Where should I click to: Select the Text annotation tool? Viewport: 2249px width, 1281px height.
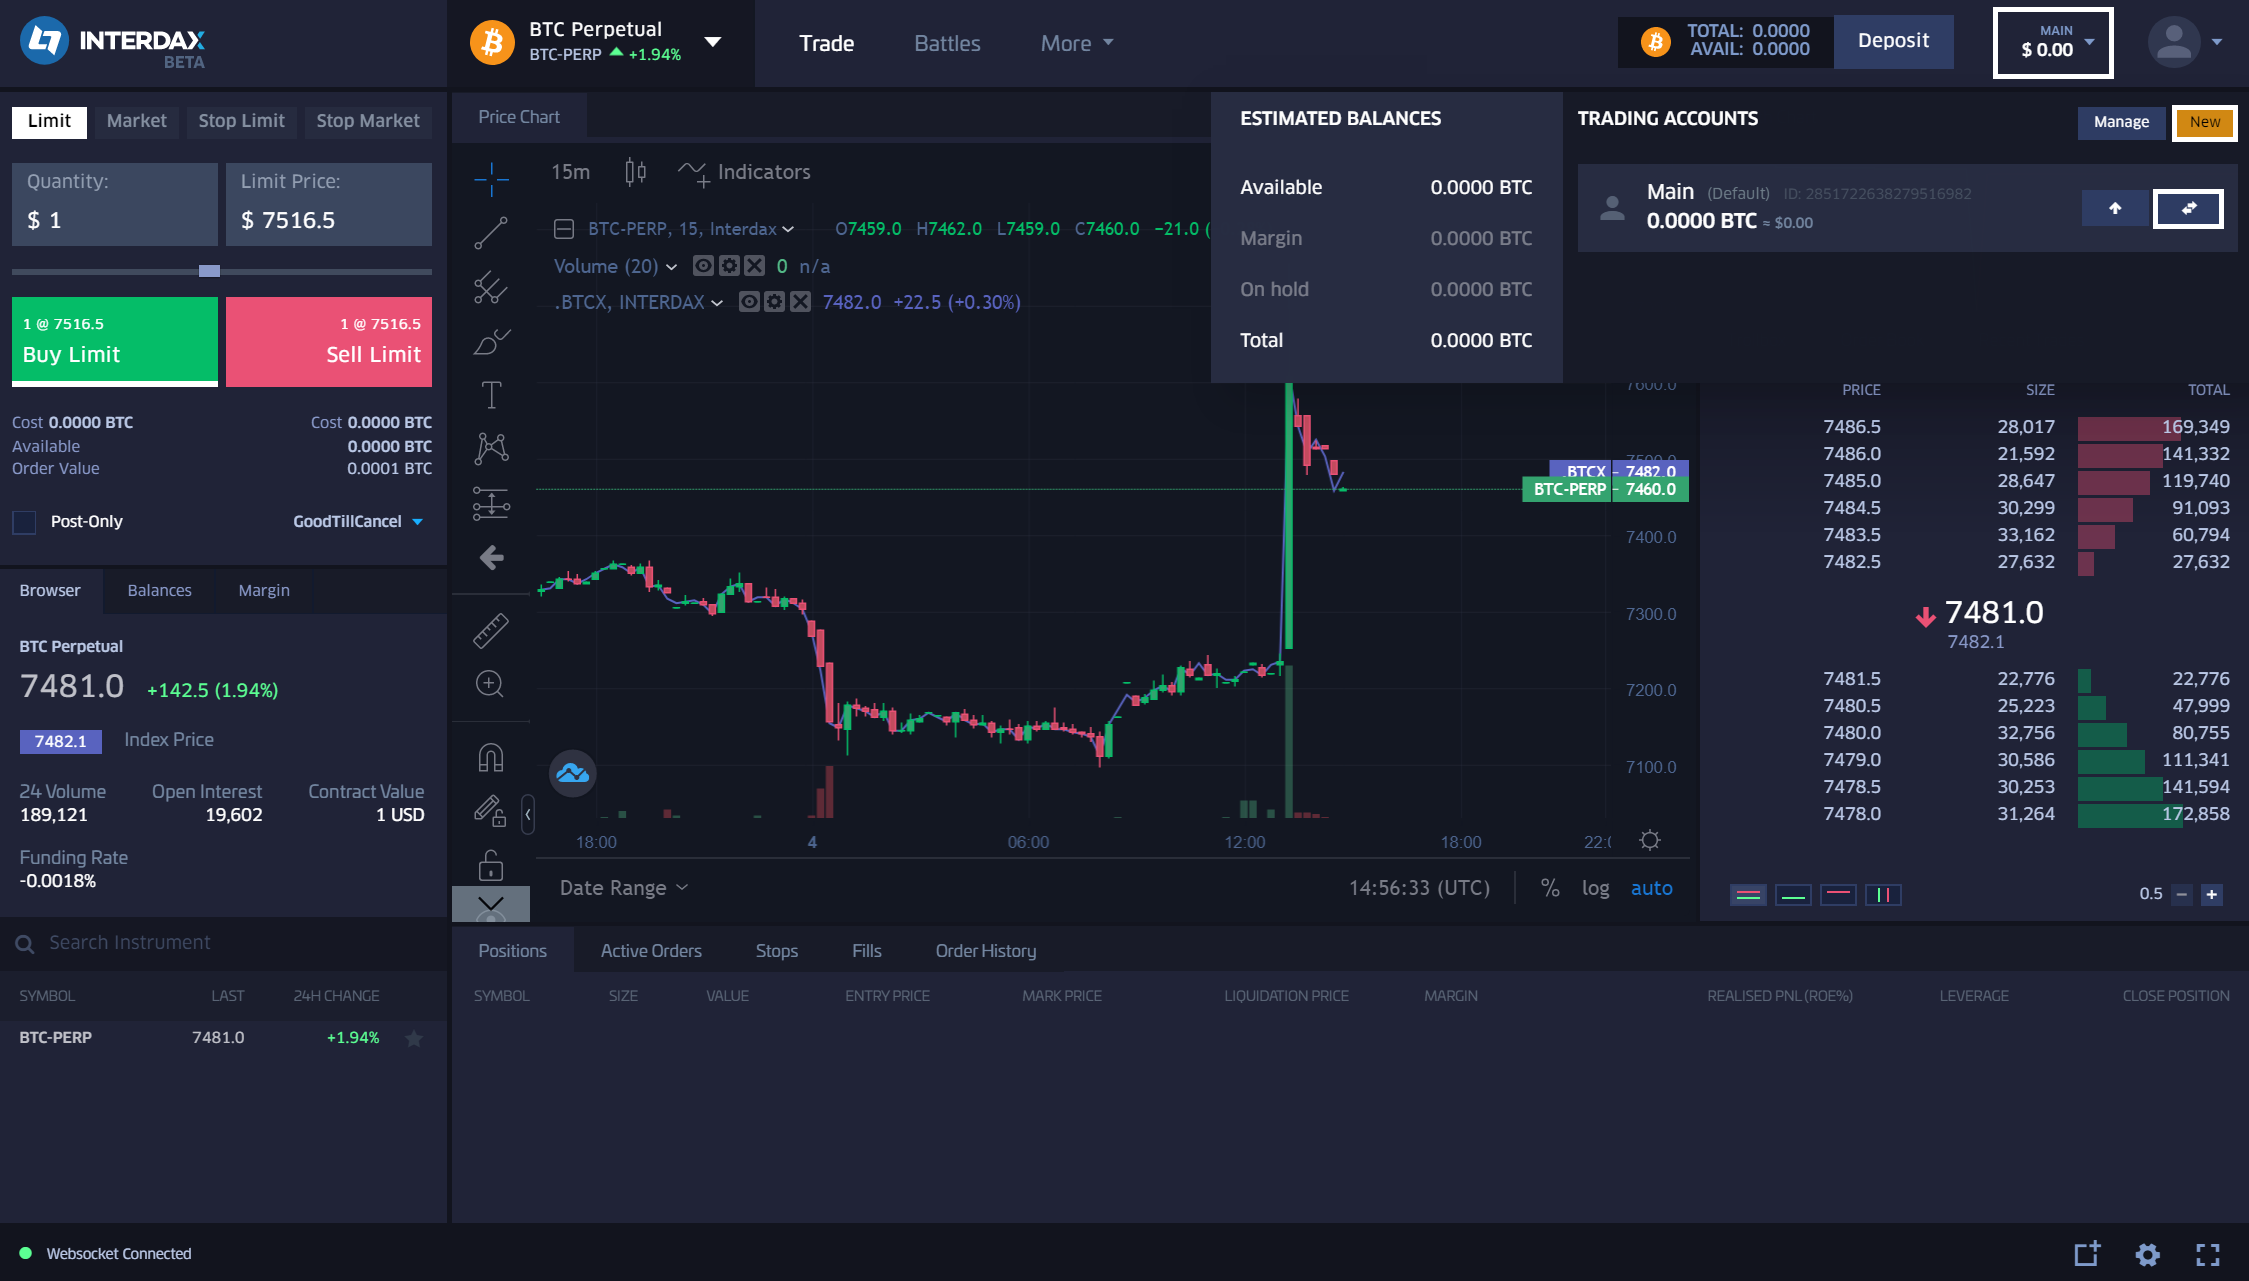[491, 395]
